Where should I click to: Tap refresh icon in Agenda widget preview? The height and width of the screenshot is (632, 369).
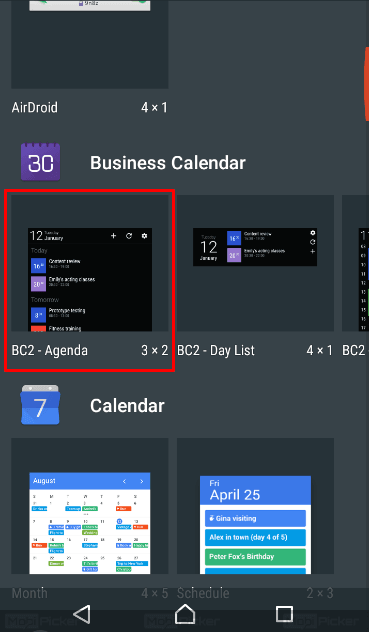(129, 236)
